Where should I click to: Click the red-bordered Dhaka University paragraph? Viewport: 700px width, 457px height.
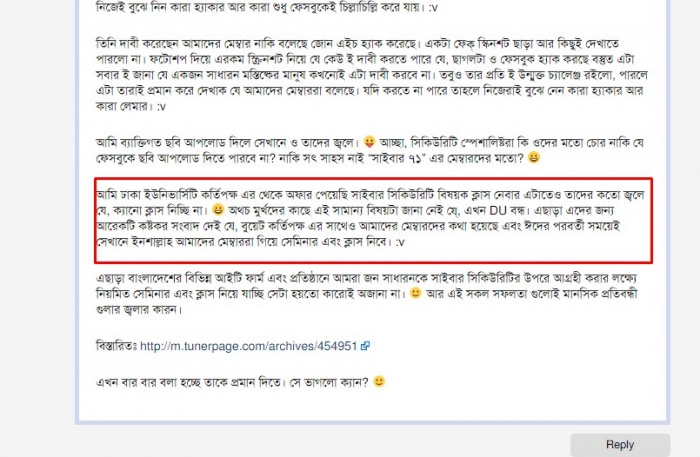374,220
